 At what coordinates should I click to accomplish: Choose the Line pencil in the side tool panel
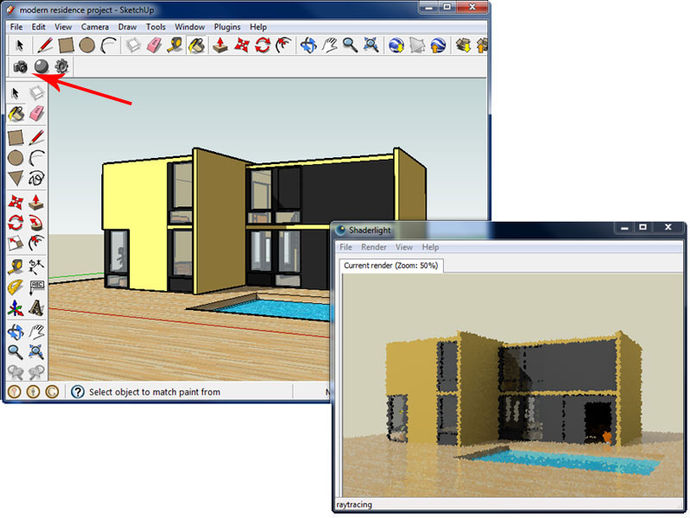[x=37, y=137]
